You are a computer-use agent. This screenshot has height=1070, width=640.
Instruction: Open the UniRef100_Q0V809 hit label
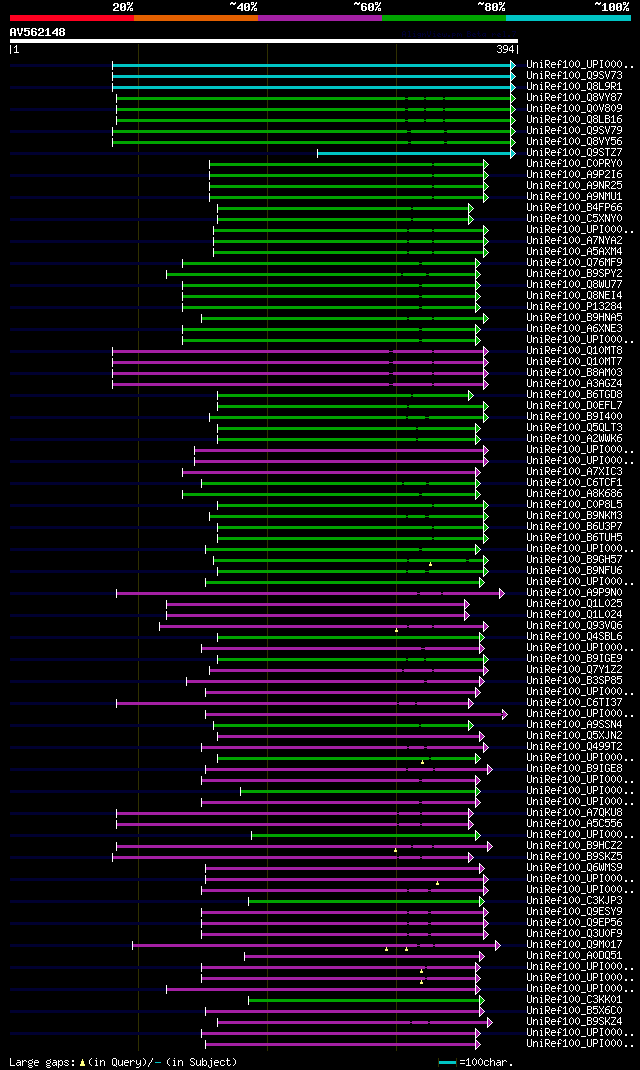[x=574, y=109]
